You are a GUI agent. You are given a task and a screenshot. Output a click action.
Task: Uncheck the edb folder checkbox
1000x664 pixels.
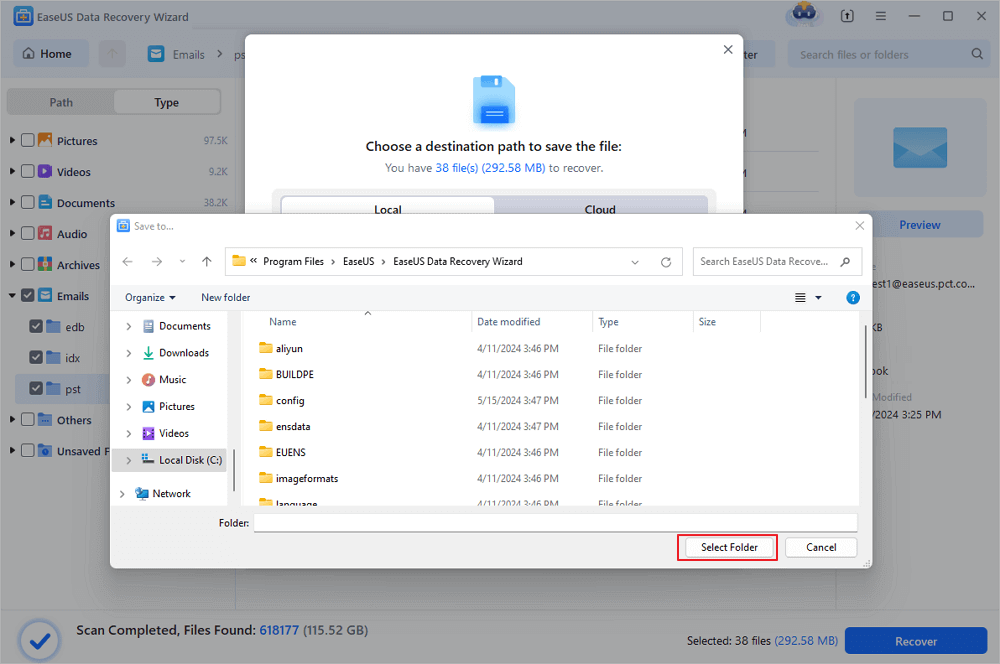(x=36, y=327)
